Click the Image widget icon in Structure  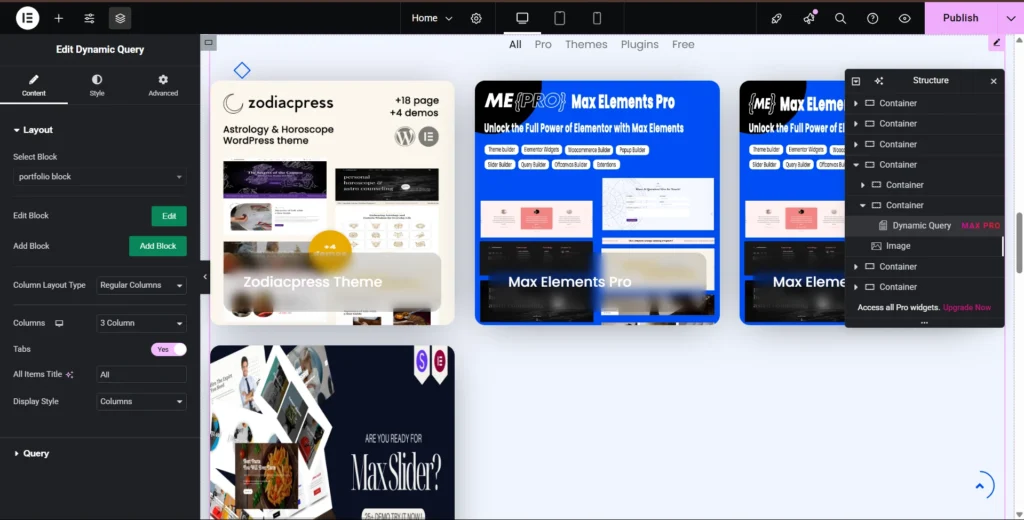point(876,246)
